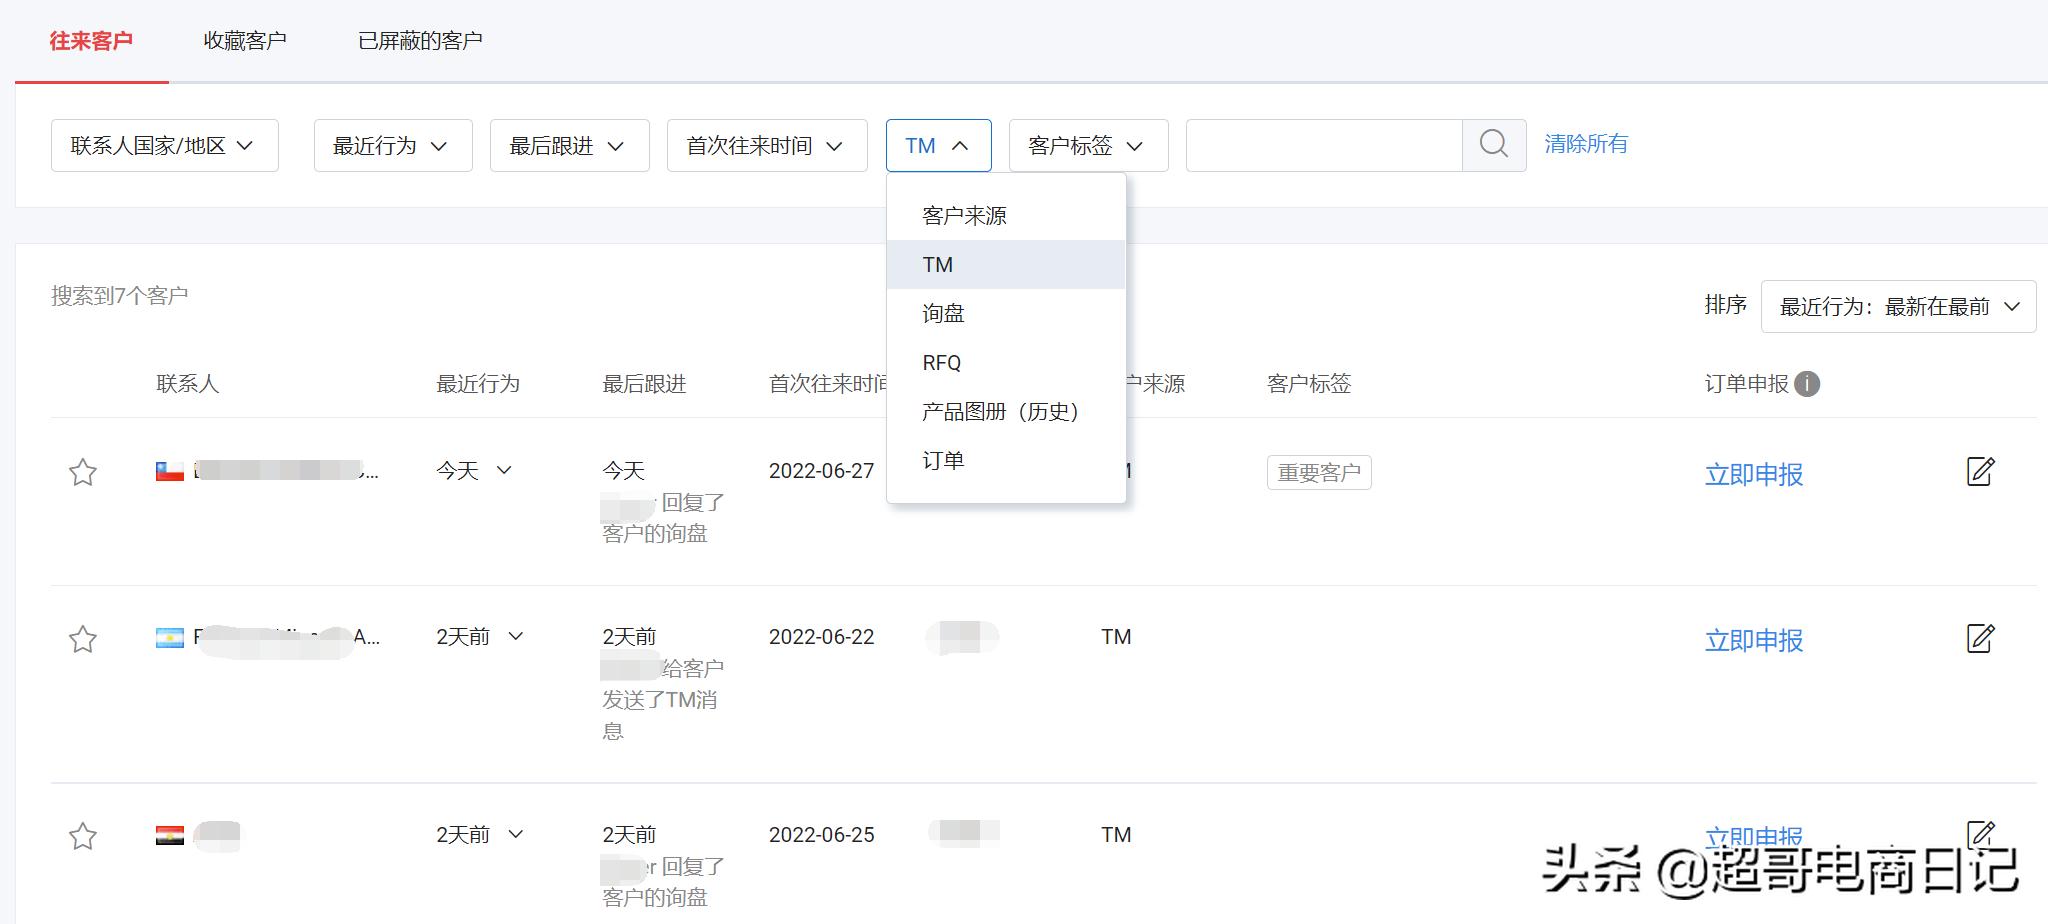
Task: Toggle the favorite star on the second customer
Action: [x=83, y=638]
